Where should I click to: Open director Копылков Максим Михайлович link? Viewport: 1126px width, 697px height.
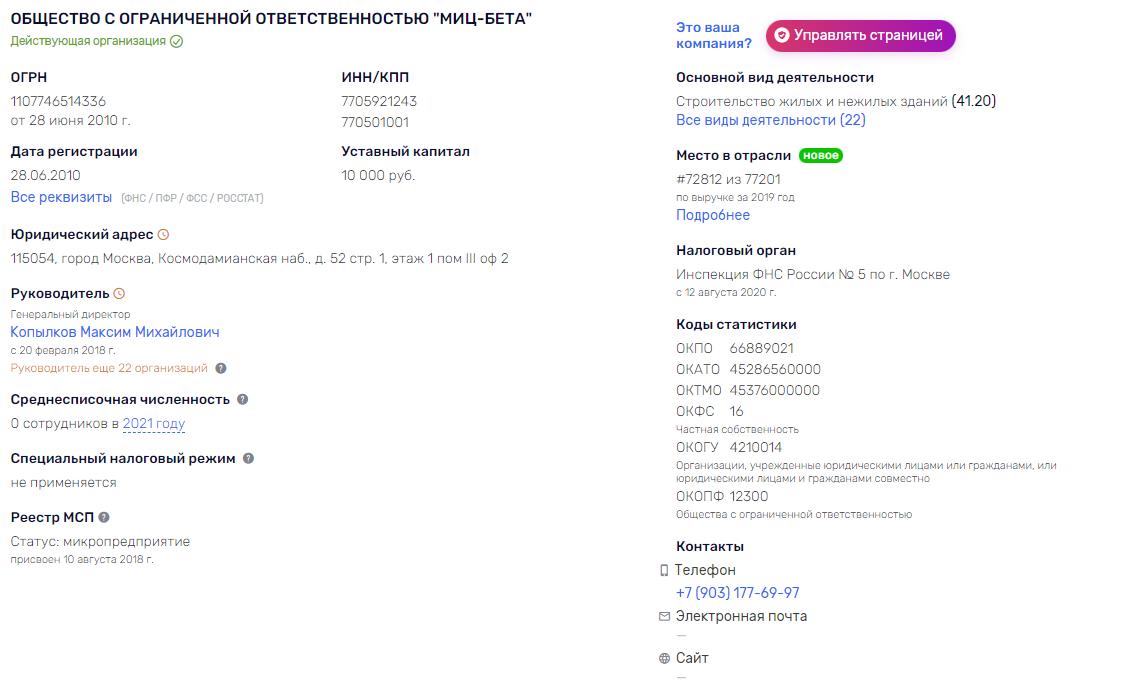click(x=115, y=332)
